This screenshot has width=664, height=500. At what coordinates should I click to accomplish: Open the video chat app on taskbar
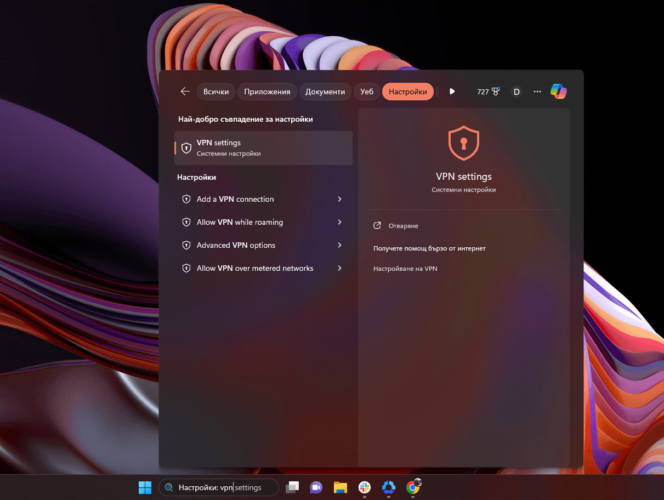[x=316, y=487]
